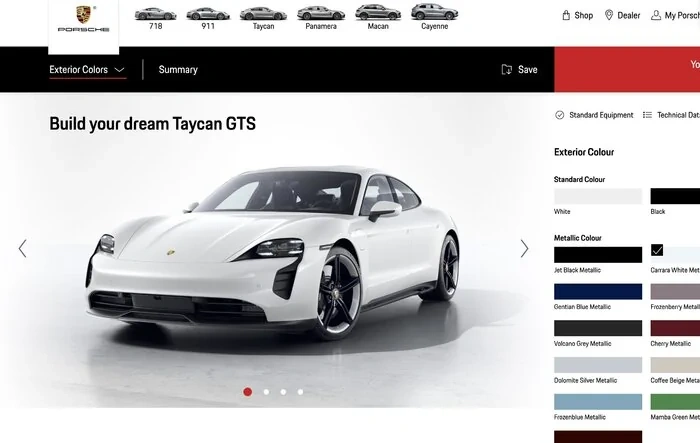This screenshot has height=443, width=700.
Task: Choose Gentian Blue Metallic swatch
Action: pyautogui.click(x=598, y=292)
